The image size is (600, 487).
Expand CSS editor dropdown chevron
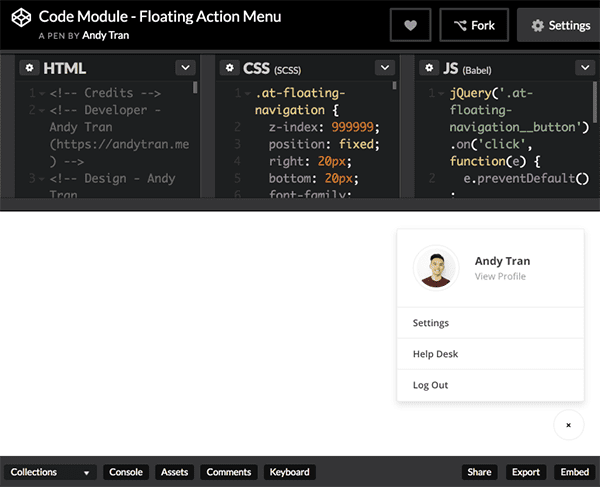click(385, 68)
